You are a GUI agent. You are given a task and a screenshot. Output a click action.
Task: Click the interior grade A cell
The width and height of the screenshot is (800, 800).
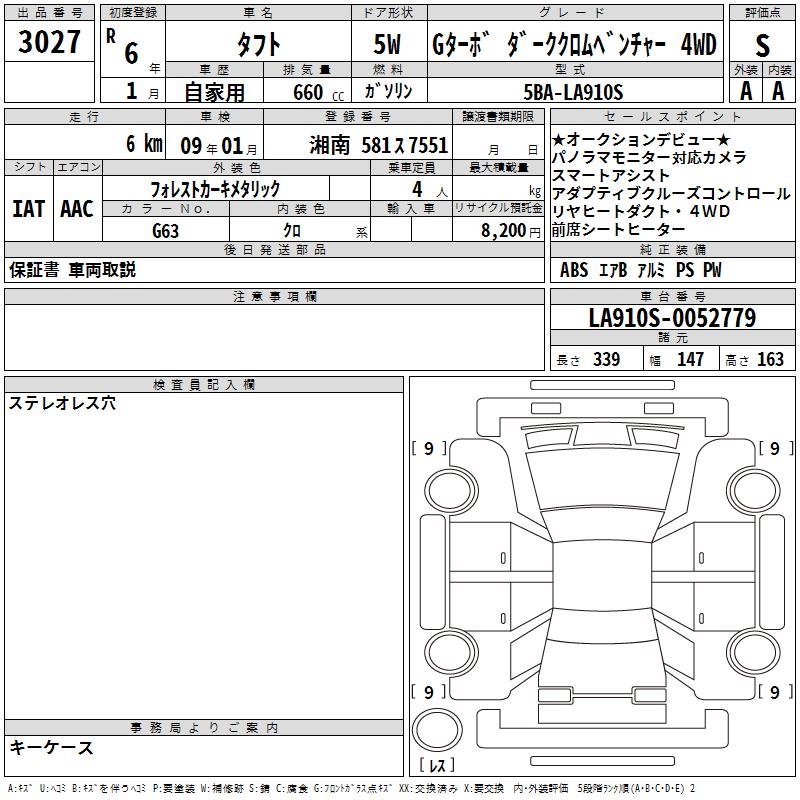click(778, 91)
